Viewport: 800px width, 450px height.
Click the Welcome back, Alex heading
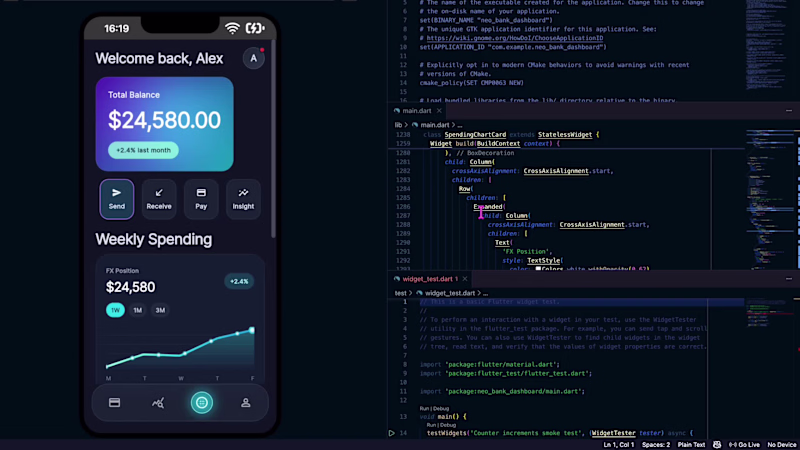click(159, 59)
